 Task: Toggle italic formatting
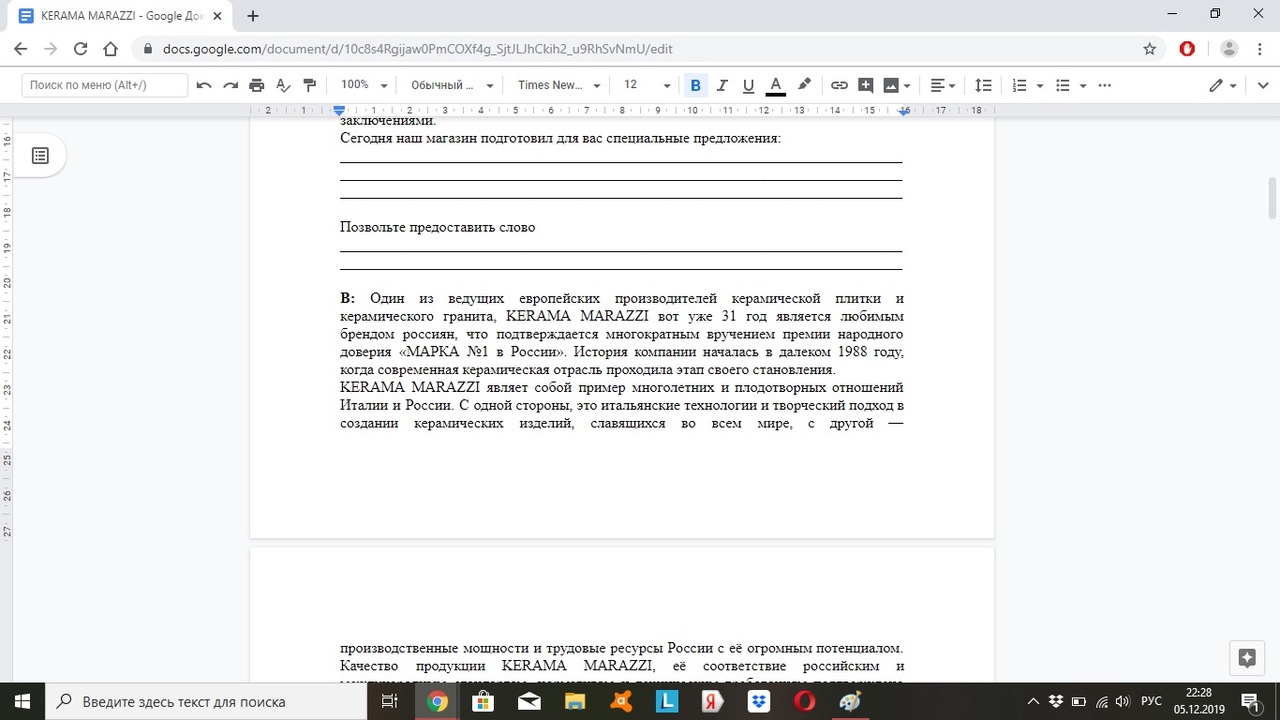click(x=721, y=85)
